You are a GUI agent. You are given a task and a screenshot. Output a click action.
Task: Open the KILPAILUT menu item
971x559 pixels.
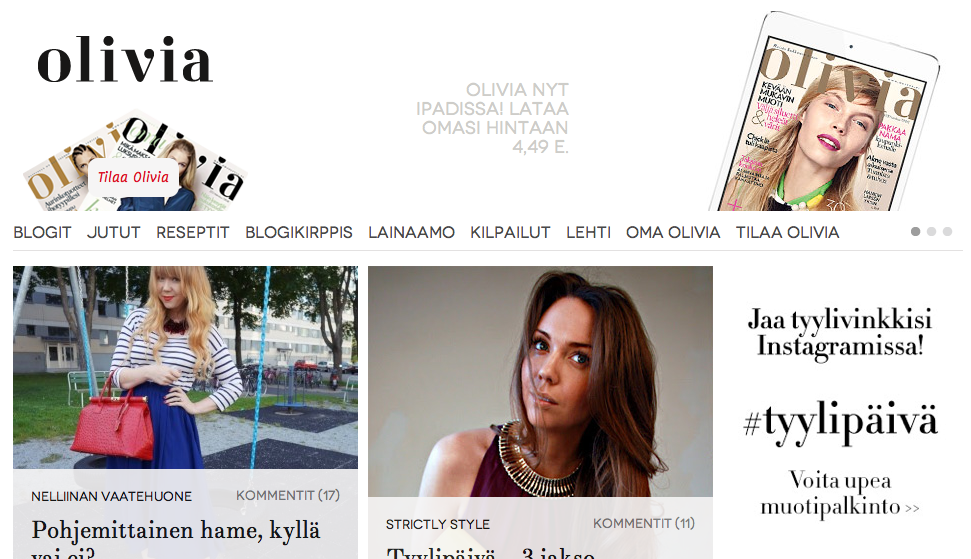pos(510,233)
